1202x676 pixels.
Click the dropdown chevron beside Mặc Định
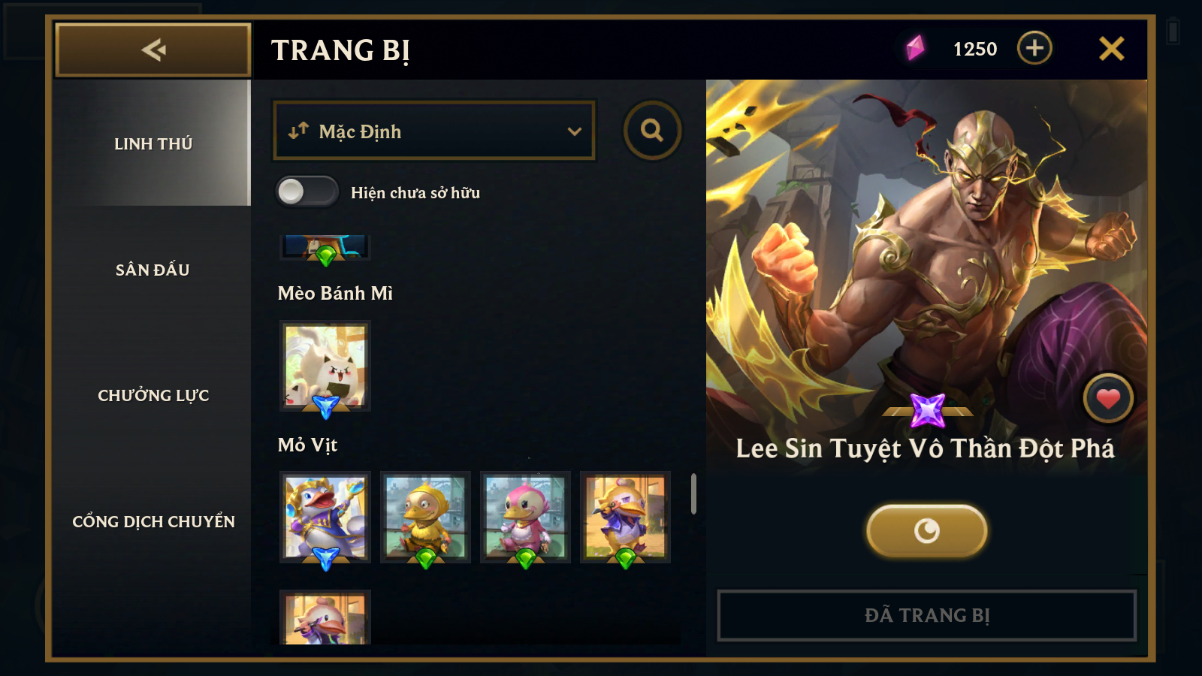click(x=574, y=132)
